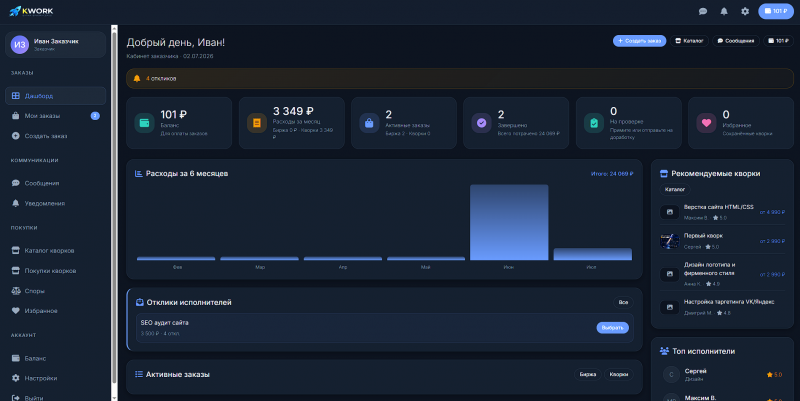Screen dimensions: 800x401
Task: Click the wallet icon on balance card
Action: [144, 123]
